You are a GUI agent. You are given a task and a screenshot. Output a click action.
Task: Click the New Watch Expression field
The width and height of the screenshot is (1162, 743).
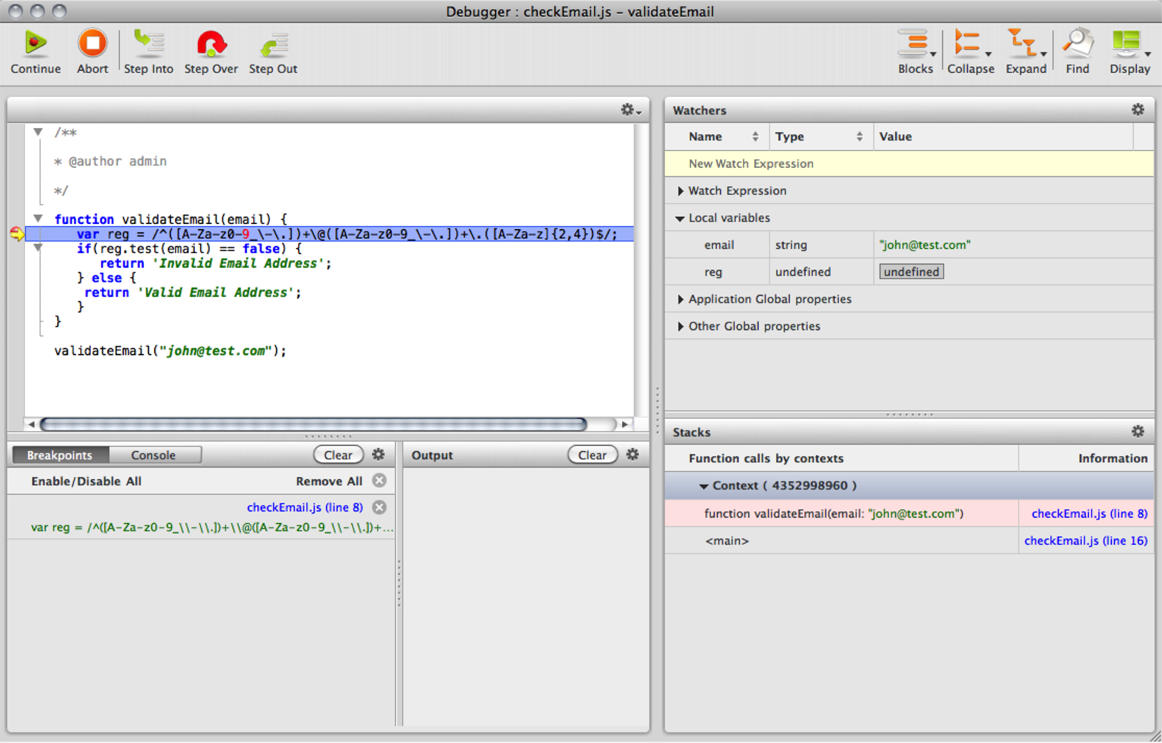(750, 164)
